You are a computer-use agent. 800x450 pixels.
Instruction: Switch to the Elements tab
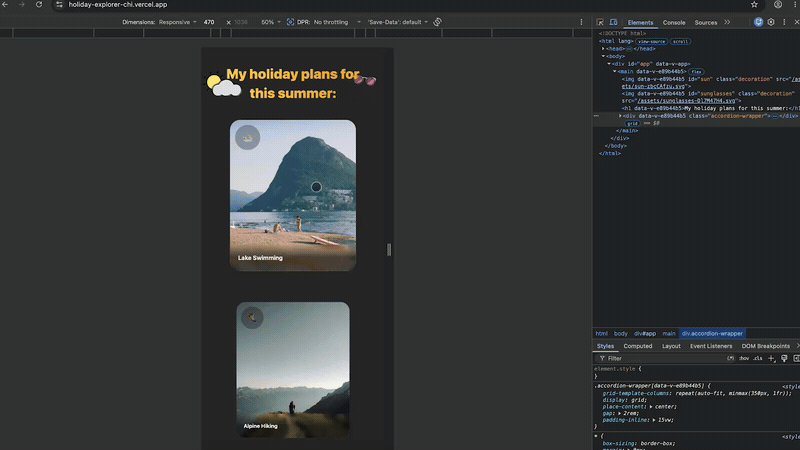640,22
